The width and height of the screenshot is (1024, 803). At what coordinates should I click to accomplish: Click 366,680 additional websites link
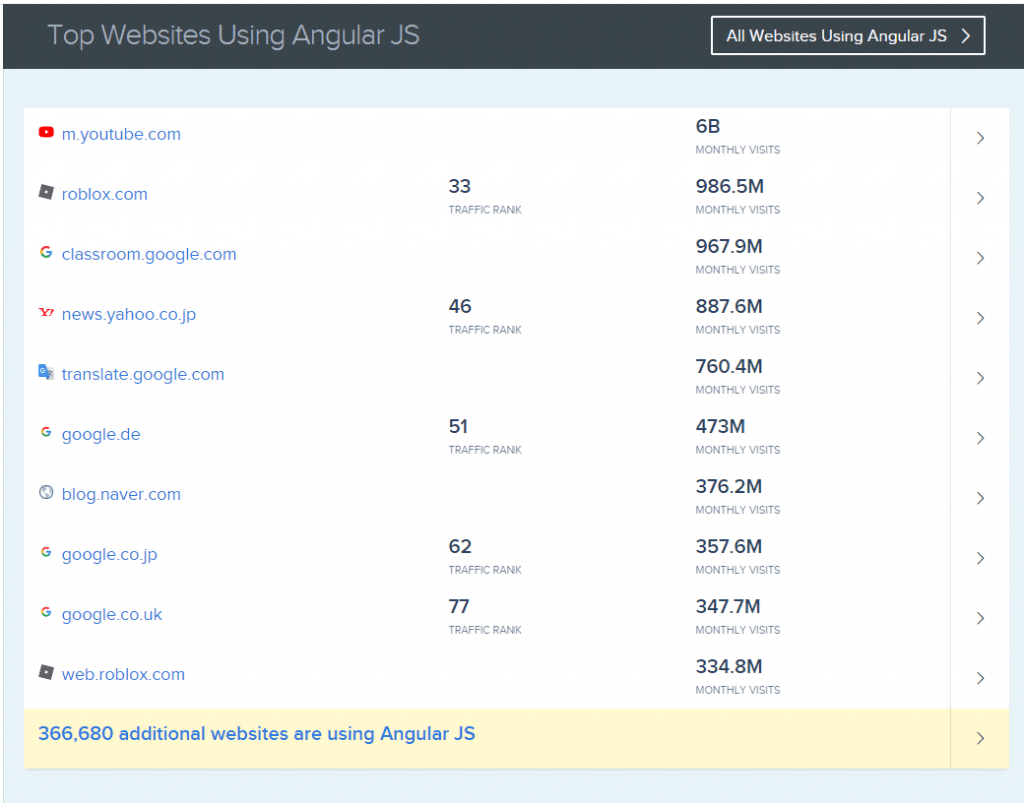[x=256, y=734]
